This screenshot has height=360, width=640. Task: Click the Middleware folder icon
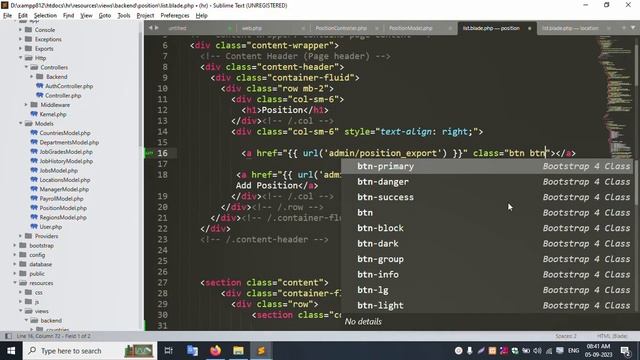(34, 105)
